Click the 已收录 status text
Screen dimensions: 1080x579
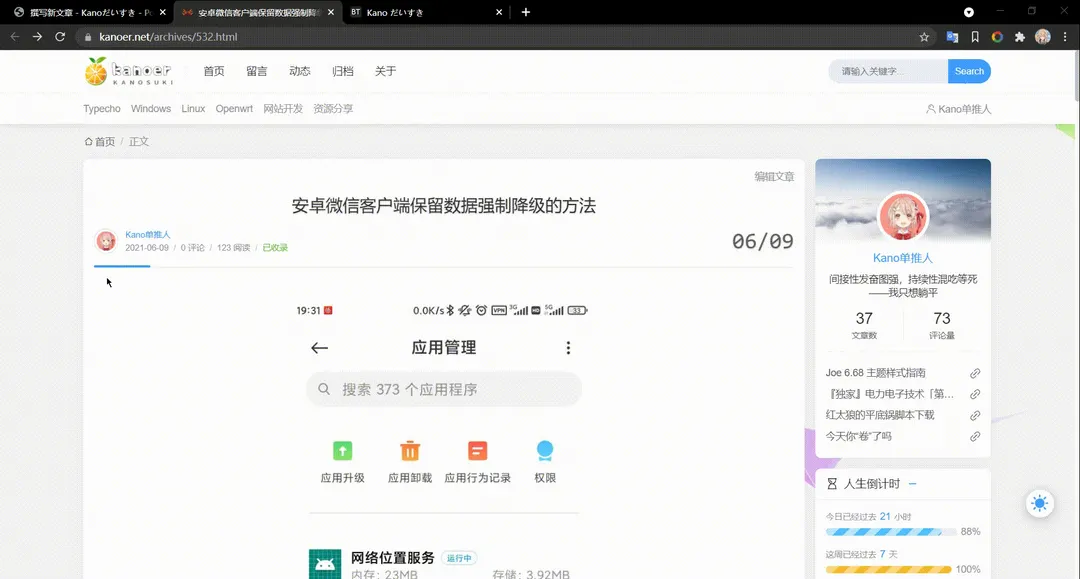pos(275,248)
